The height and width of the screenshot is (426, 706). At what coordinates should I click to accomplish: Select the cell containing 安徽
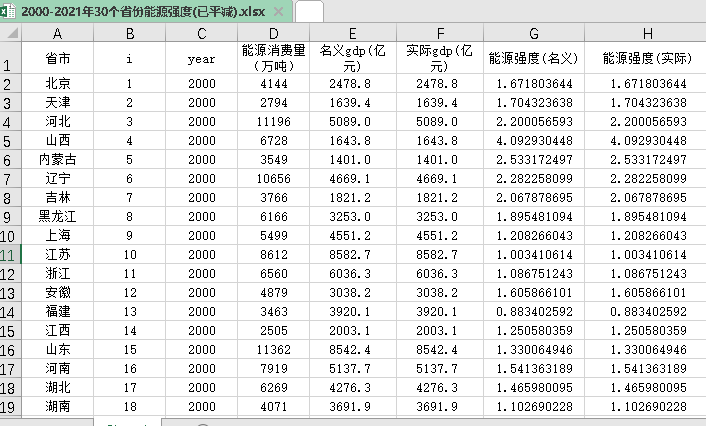(x=58, y=293)
